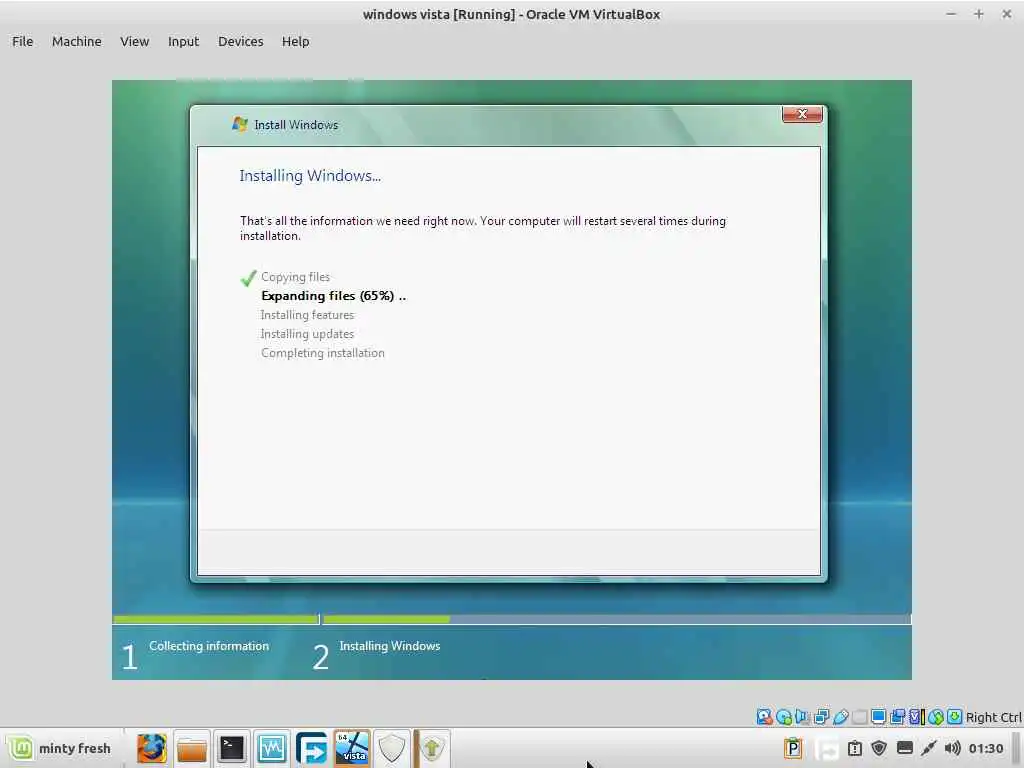
Task: Open the View menu
Action: pyautogui.click(x=135, y=41)
